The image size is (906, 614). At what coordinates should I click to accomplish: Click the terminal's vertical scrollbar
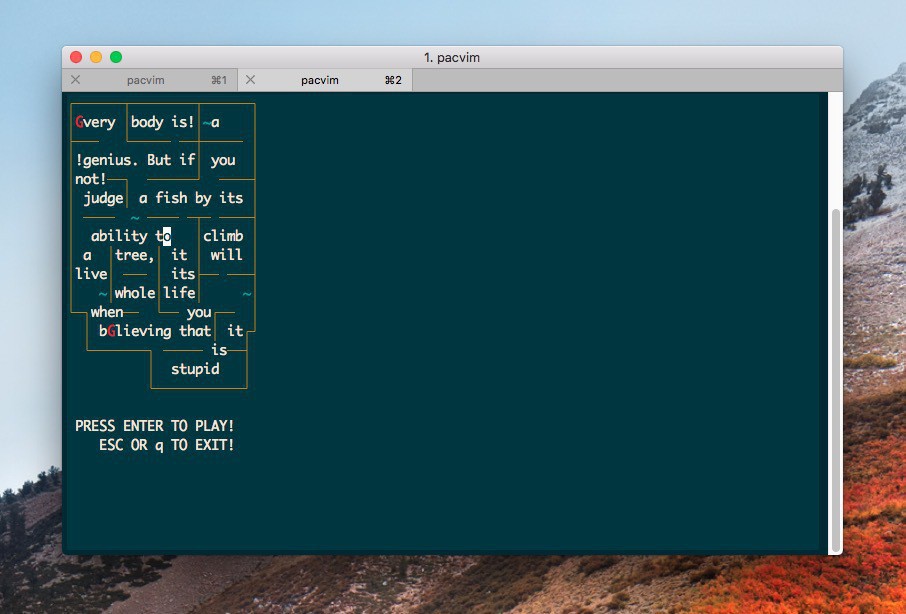pos(836,380)
